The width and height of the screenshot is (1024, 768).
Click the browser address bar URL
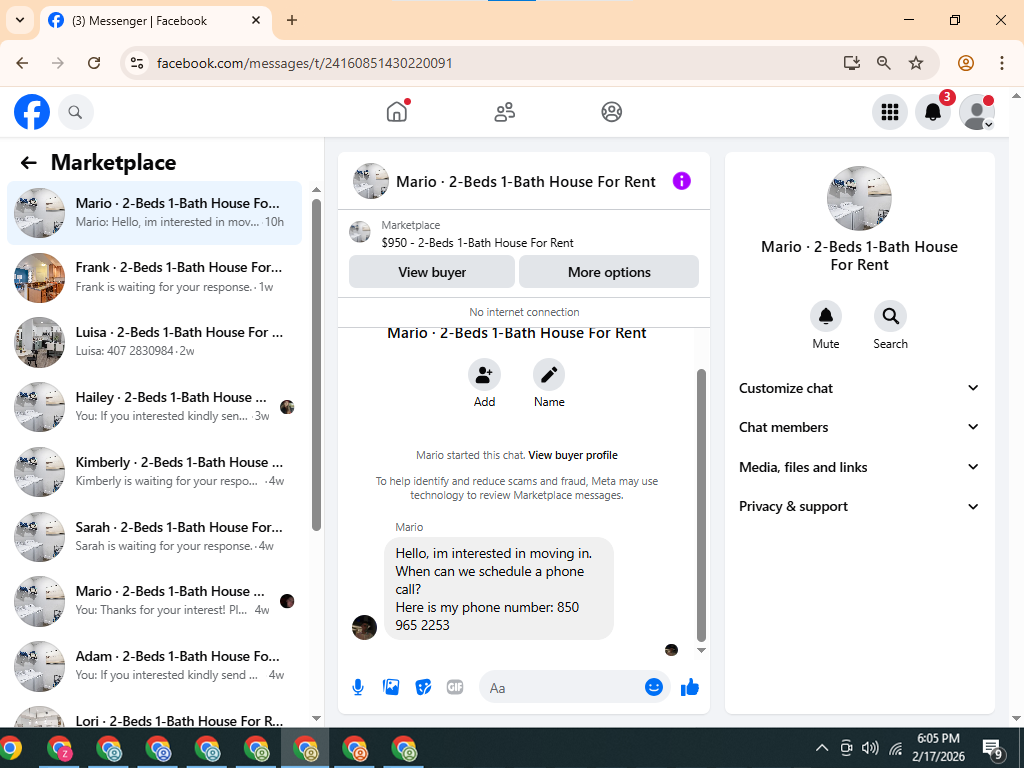pyautogui.click(x=305, y=63)
